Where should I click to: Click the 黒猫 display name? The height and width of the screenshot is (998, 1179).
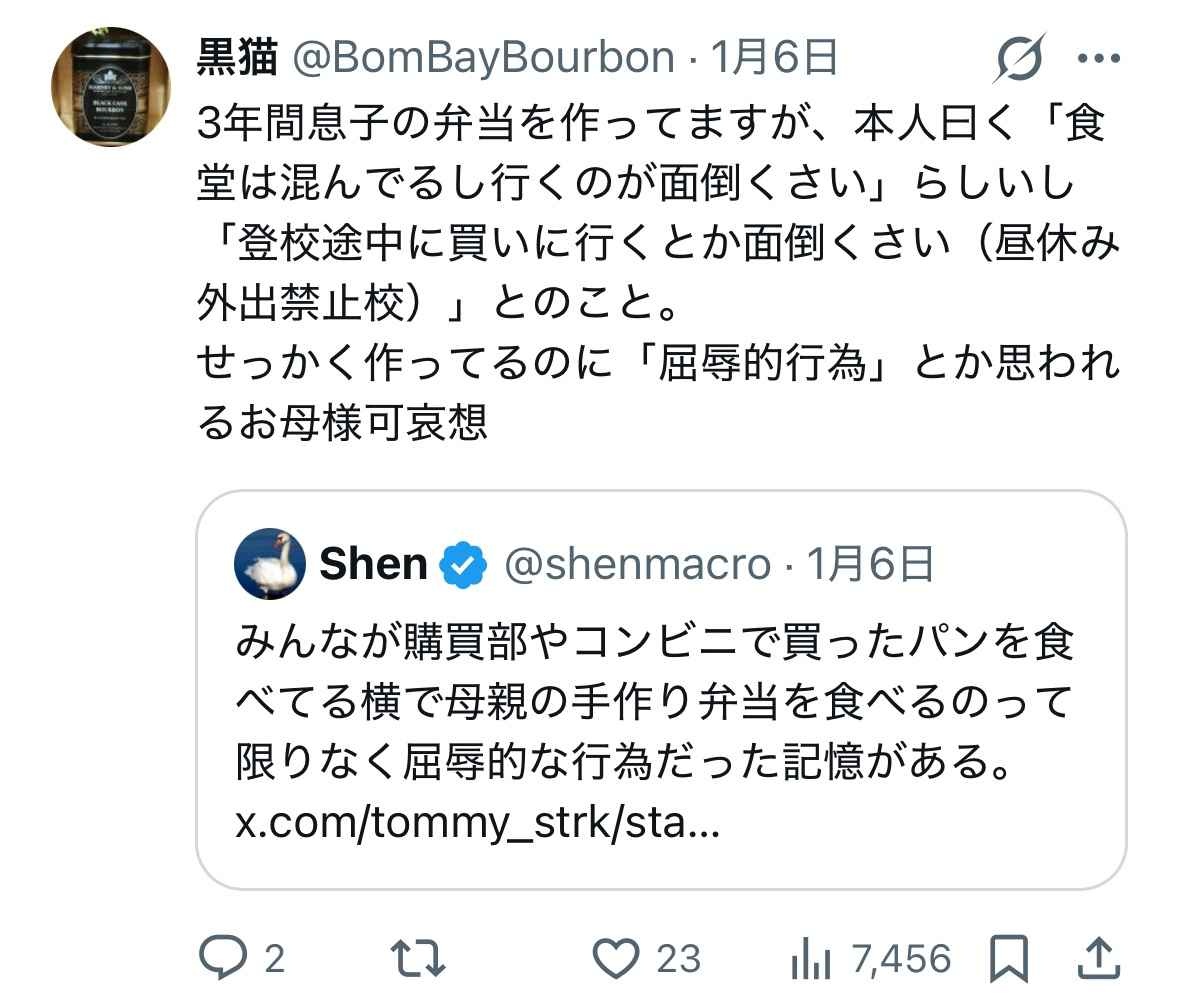237,59
